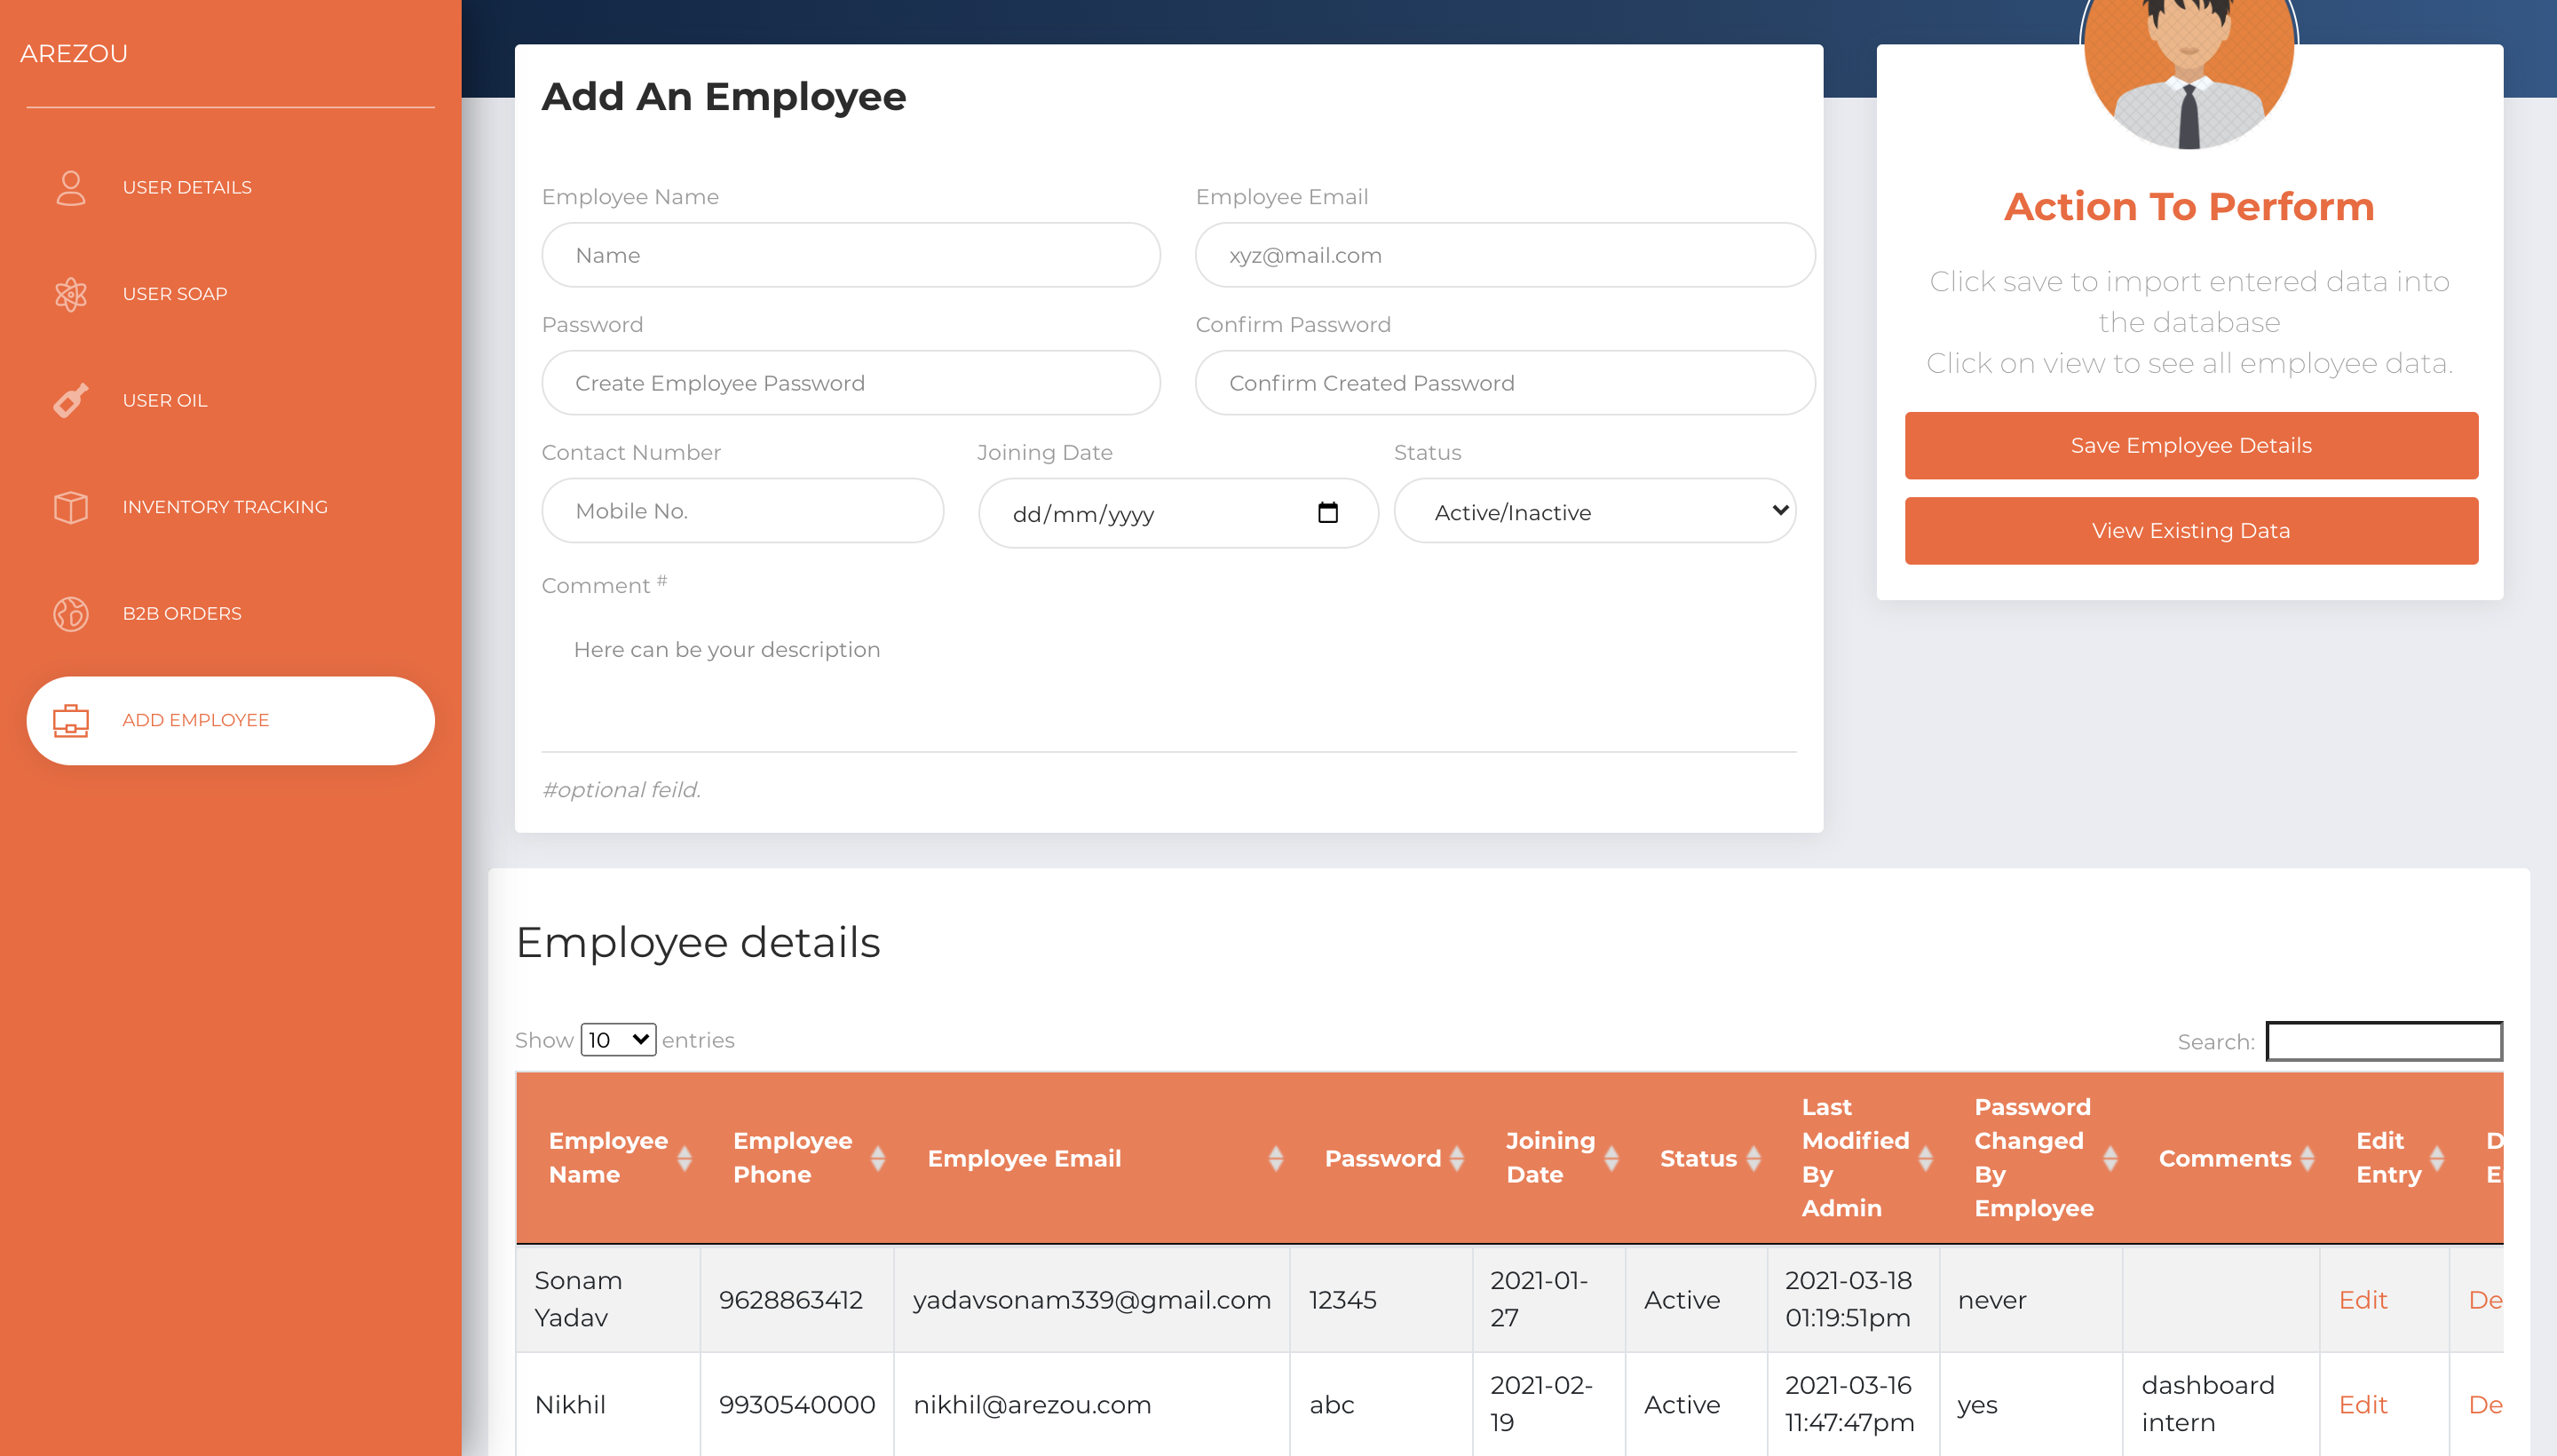Sort table by Password column arrows

click(x=1456, y=1158)
